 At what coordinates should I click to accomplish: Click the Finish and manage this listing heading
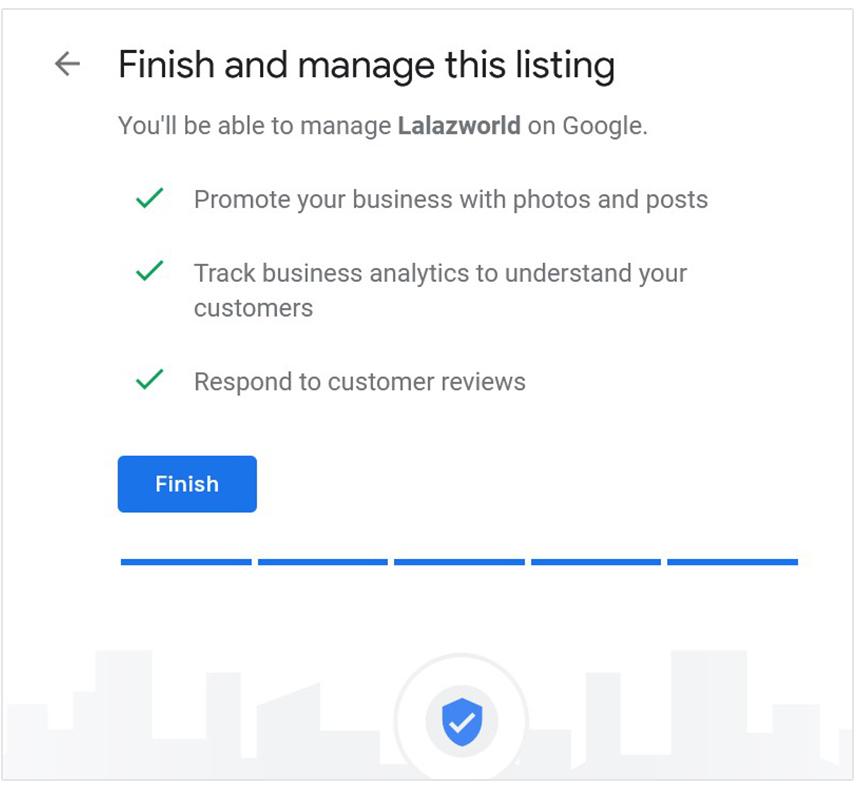coord(367,65)
